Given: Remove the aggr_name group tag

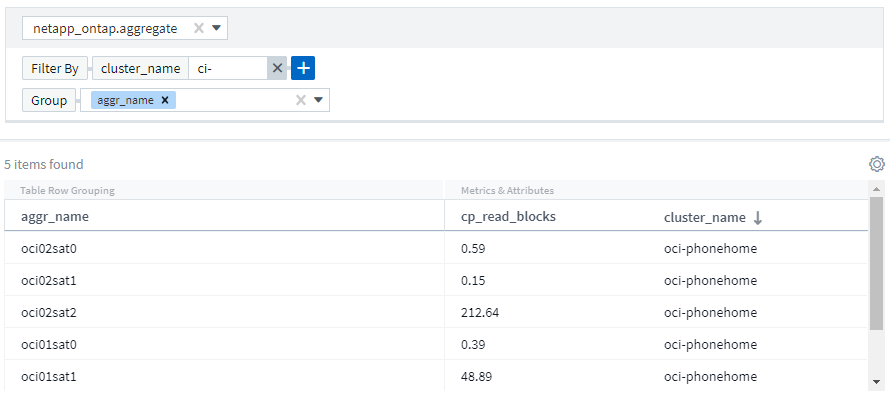Looking at the screenshot, I should pos(165,100).
